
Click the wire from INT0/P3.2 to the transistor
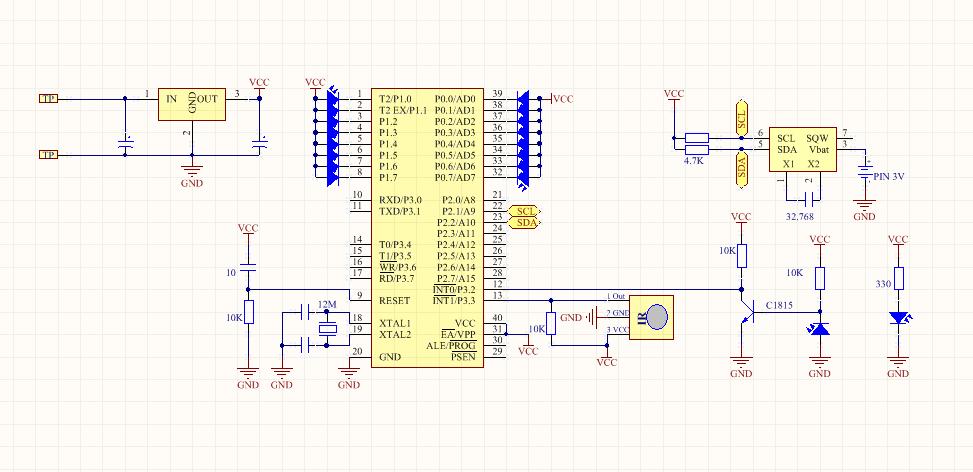(624, 289)
